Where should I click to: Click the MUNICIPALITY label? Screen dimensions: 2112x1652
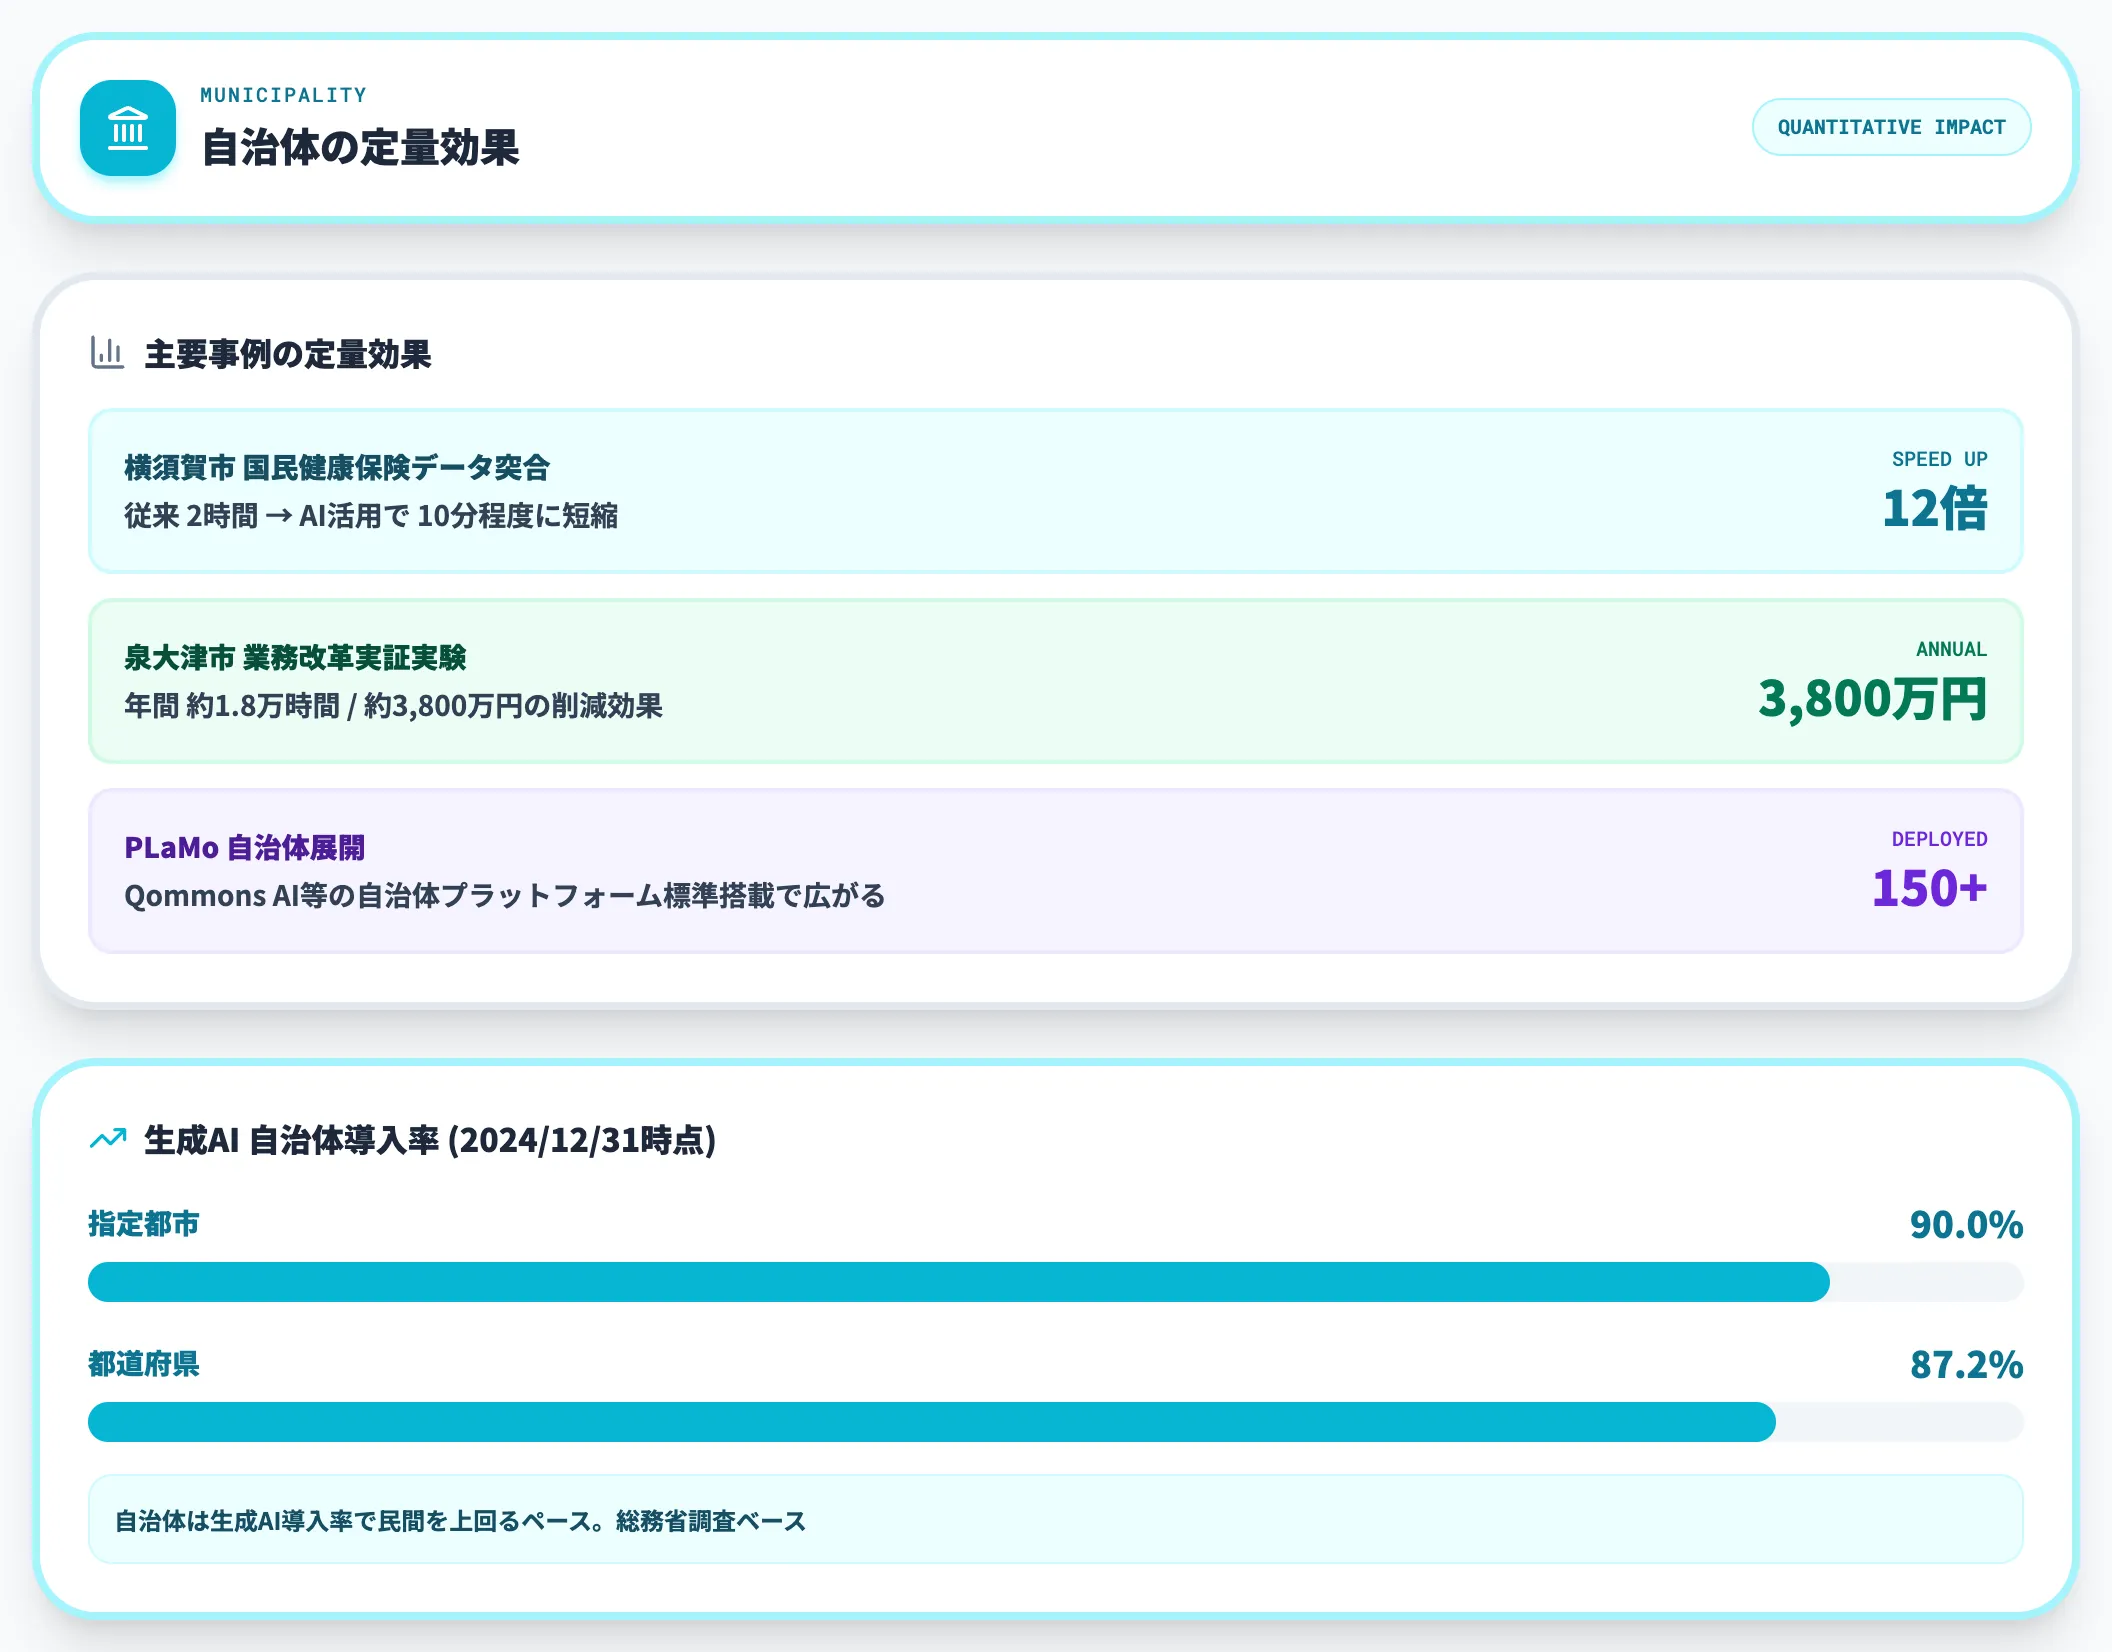pos(283,95)
